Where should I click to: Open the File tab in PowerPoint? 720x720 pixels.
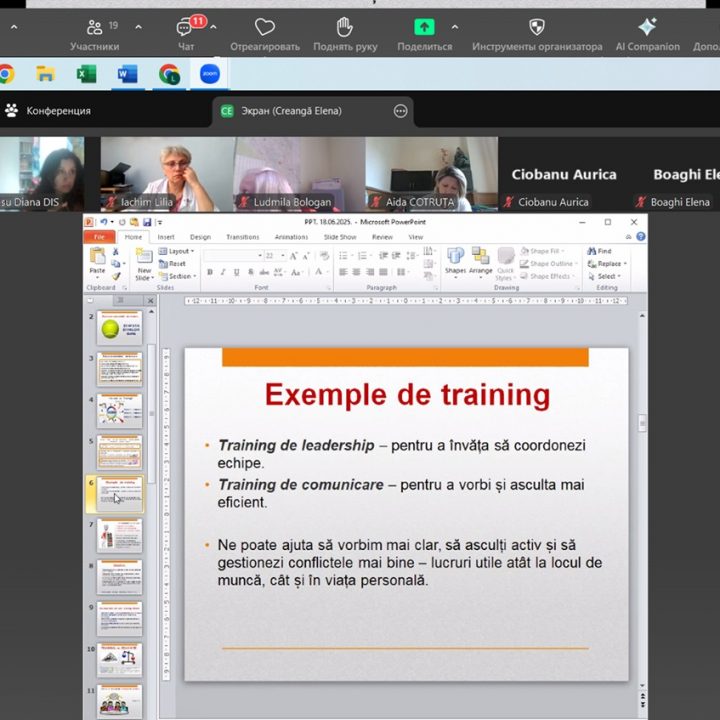(x=99, y=237)
